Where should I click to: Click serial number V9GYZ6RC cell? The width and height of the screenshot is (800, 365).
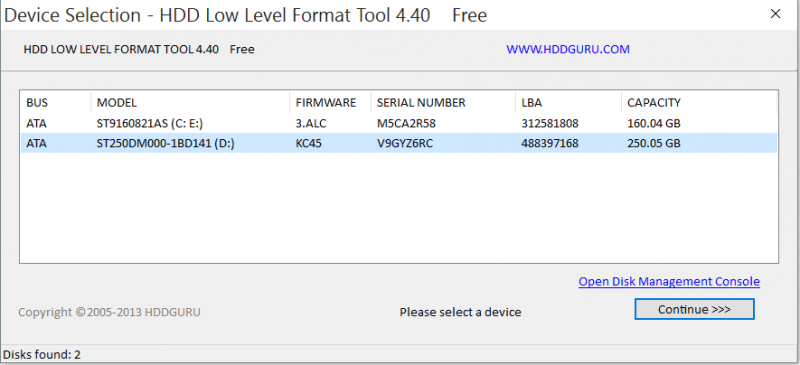(x=405, y=143)
